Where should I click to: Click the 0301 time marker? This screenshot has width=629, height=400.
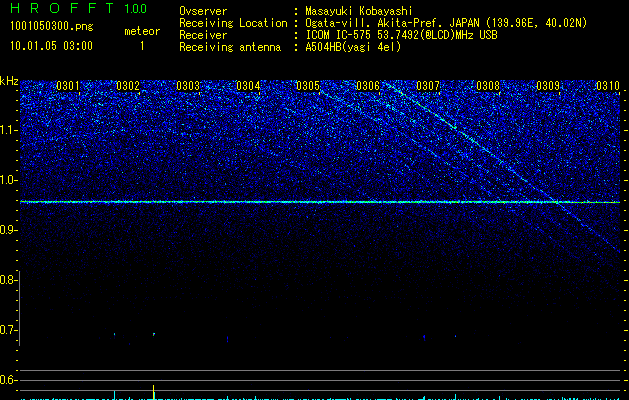pyautogui.click(x=68, y=86)
